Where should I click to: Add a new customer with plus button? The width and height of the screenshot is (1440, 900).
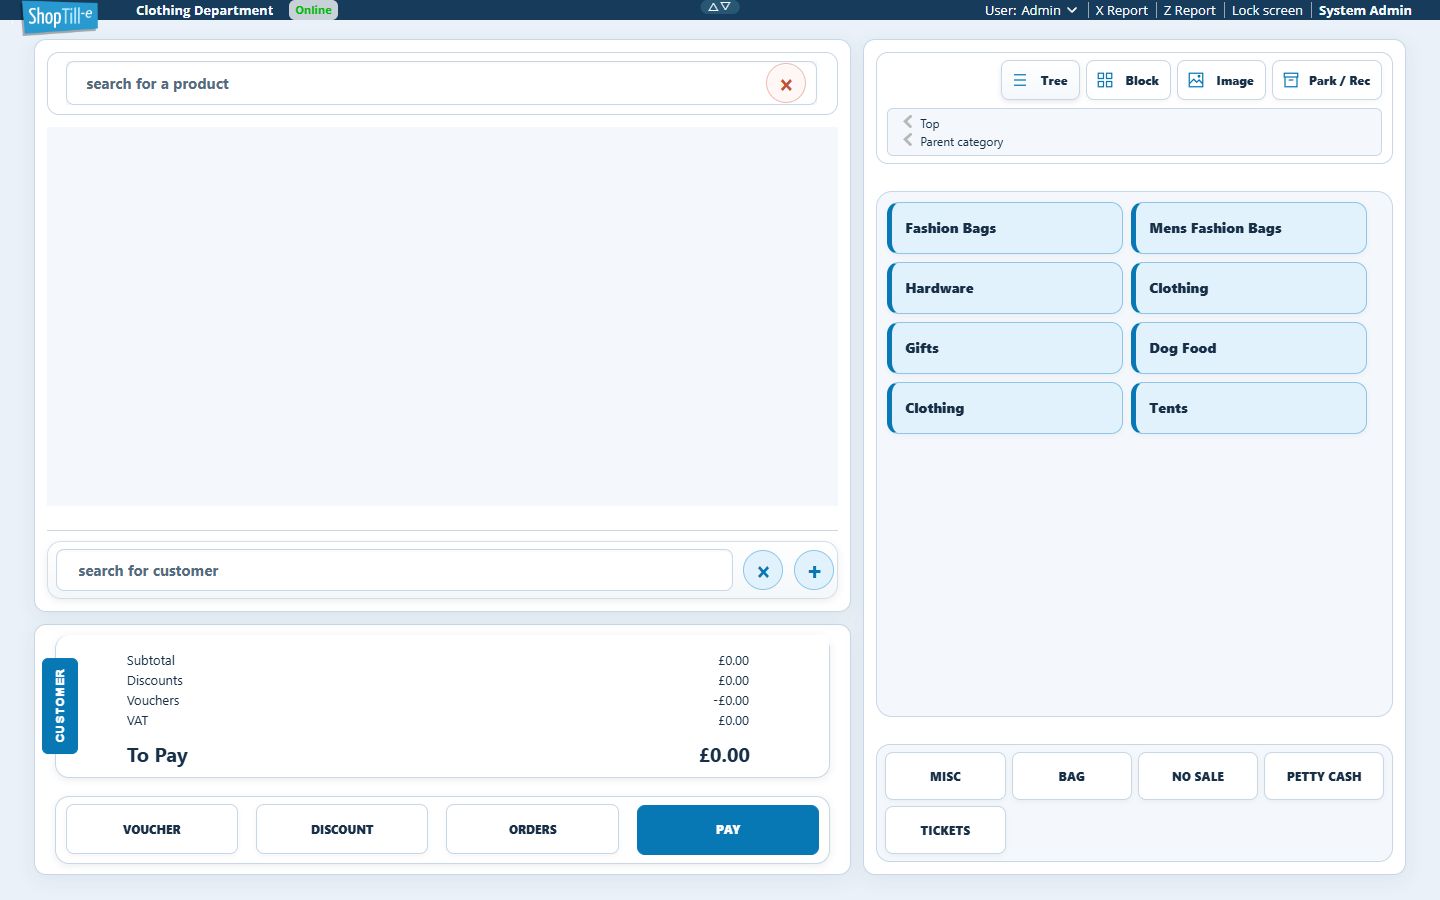(814, 571)
